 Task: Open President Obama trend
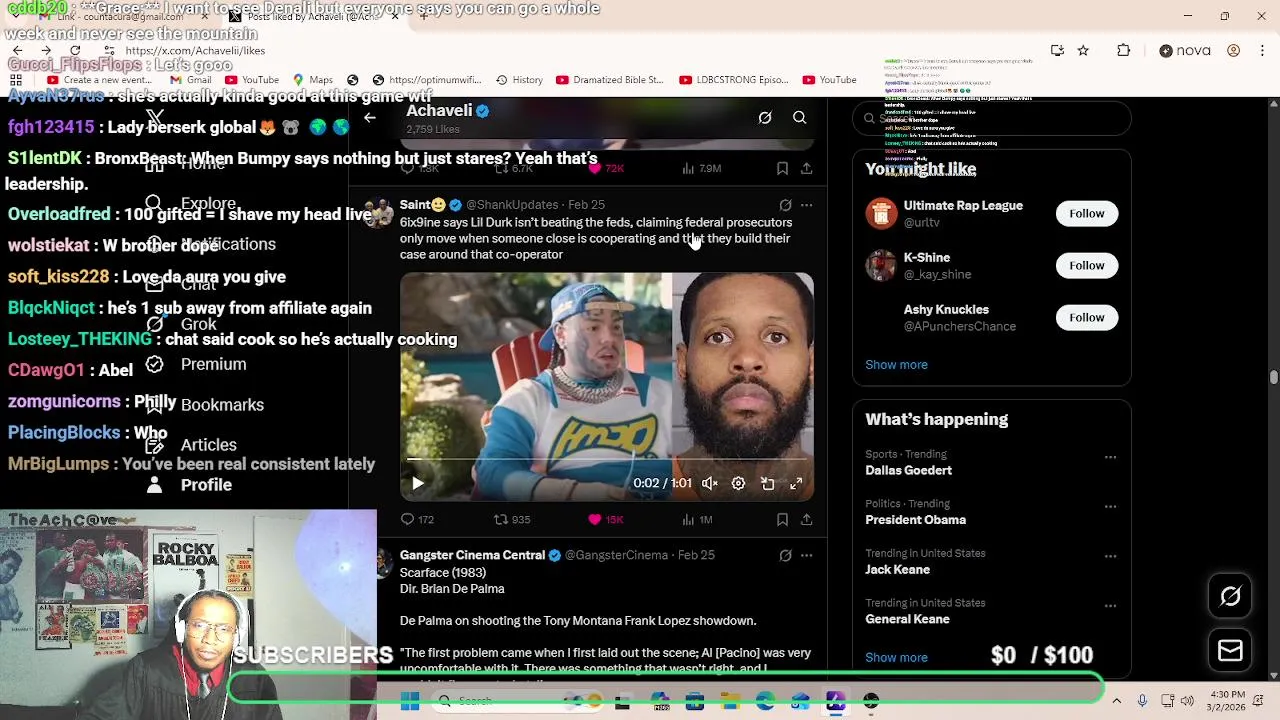tap(915, 520)
